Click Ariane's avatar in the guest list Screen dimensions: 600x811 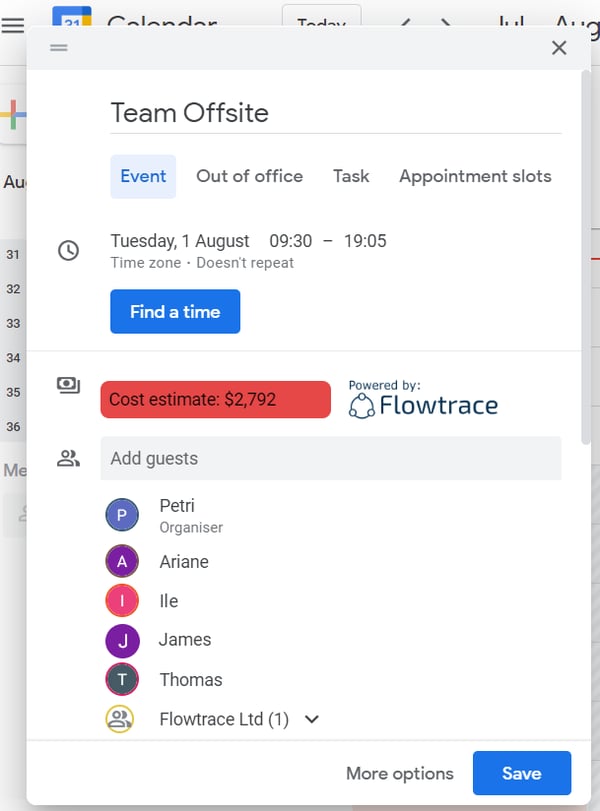(x=121, y=562)
